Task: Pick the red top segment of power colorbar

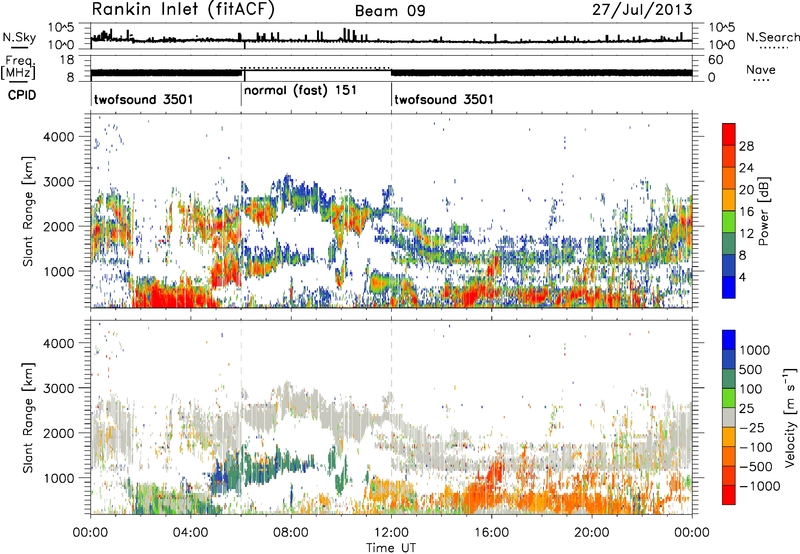Action: [x=729, y=134]
